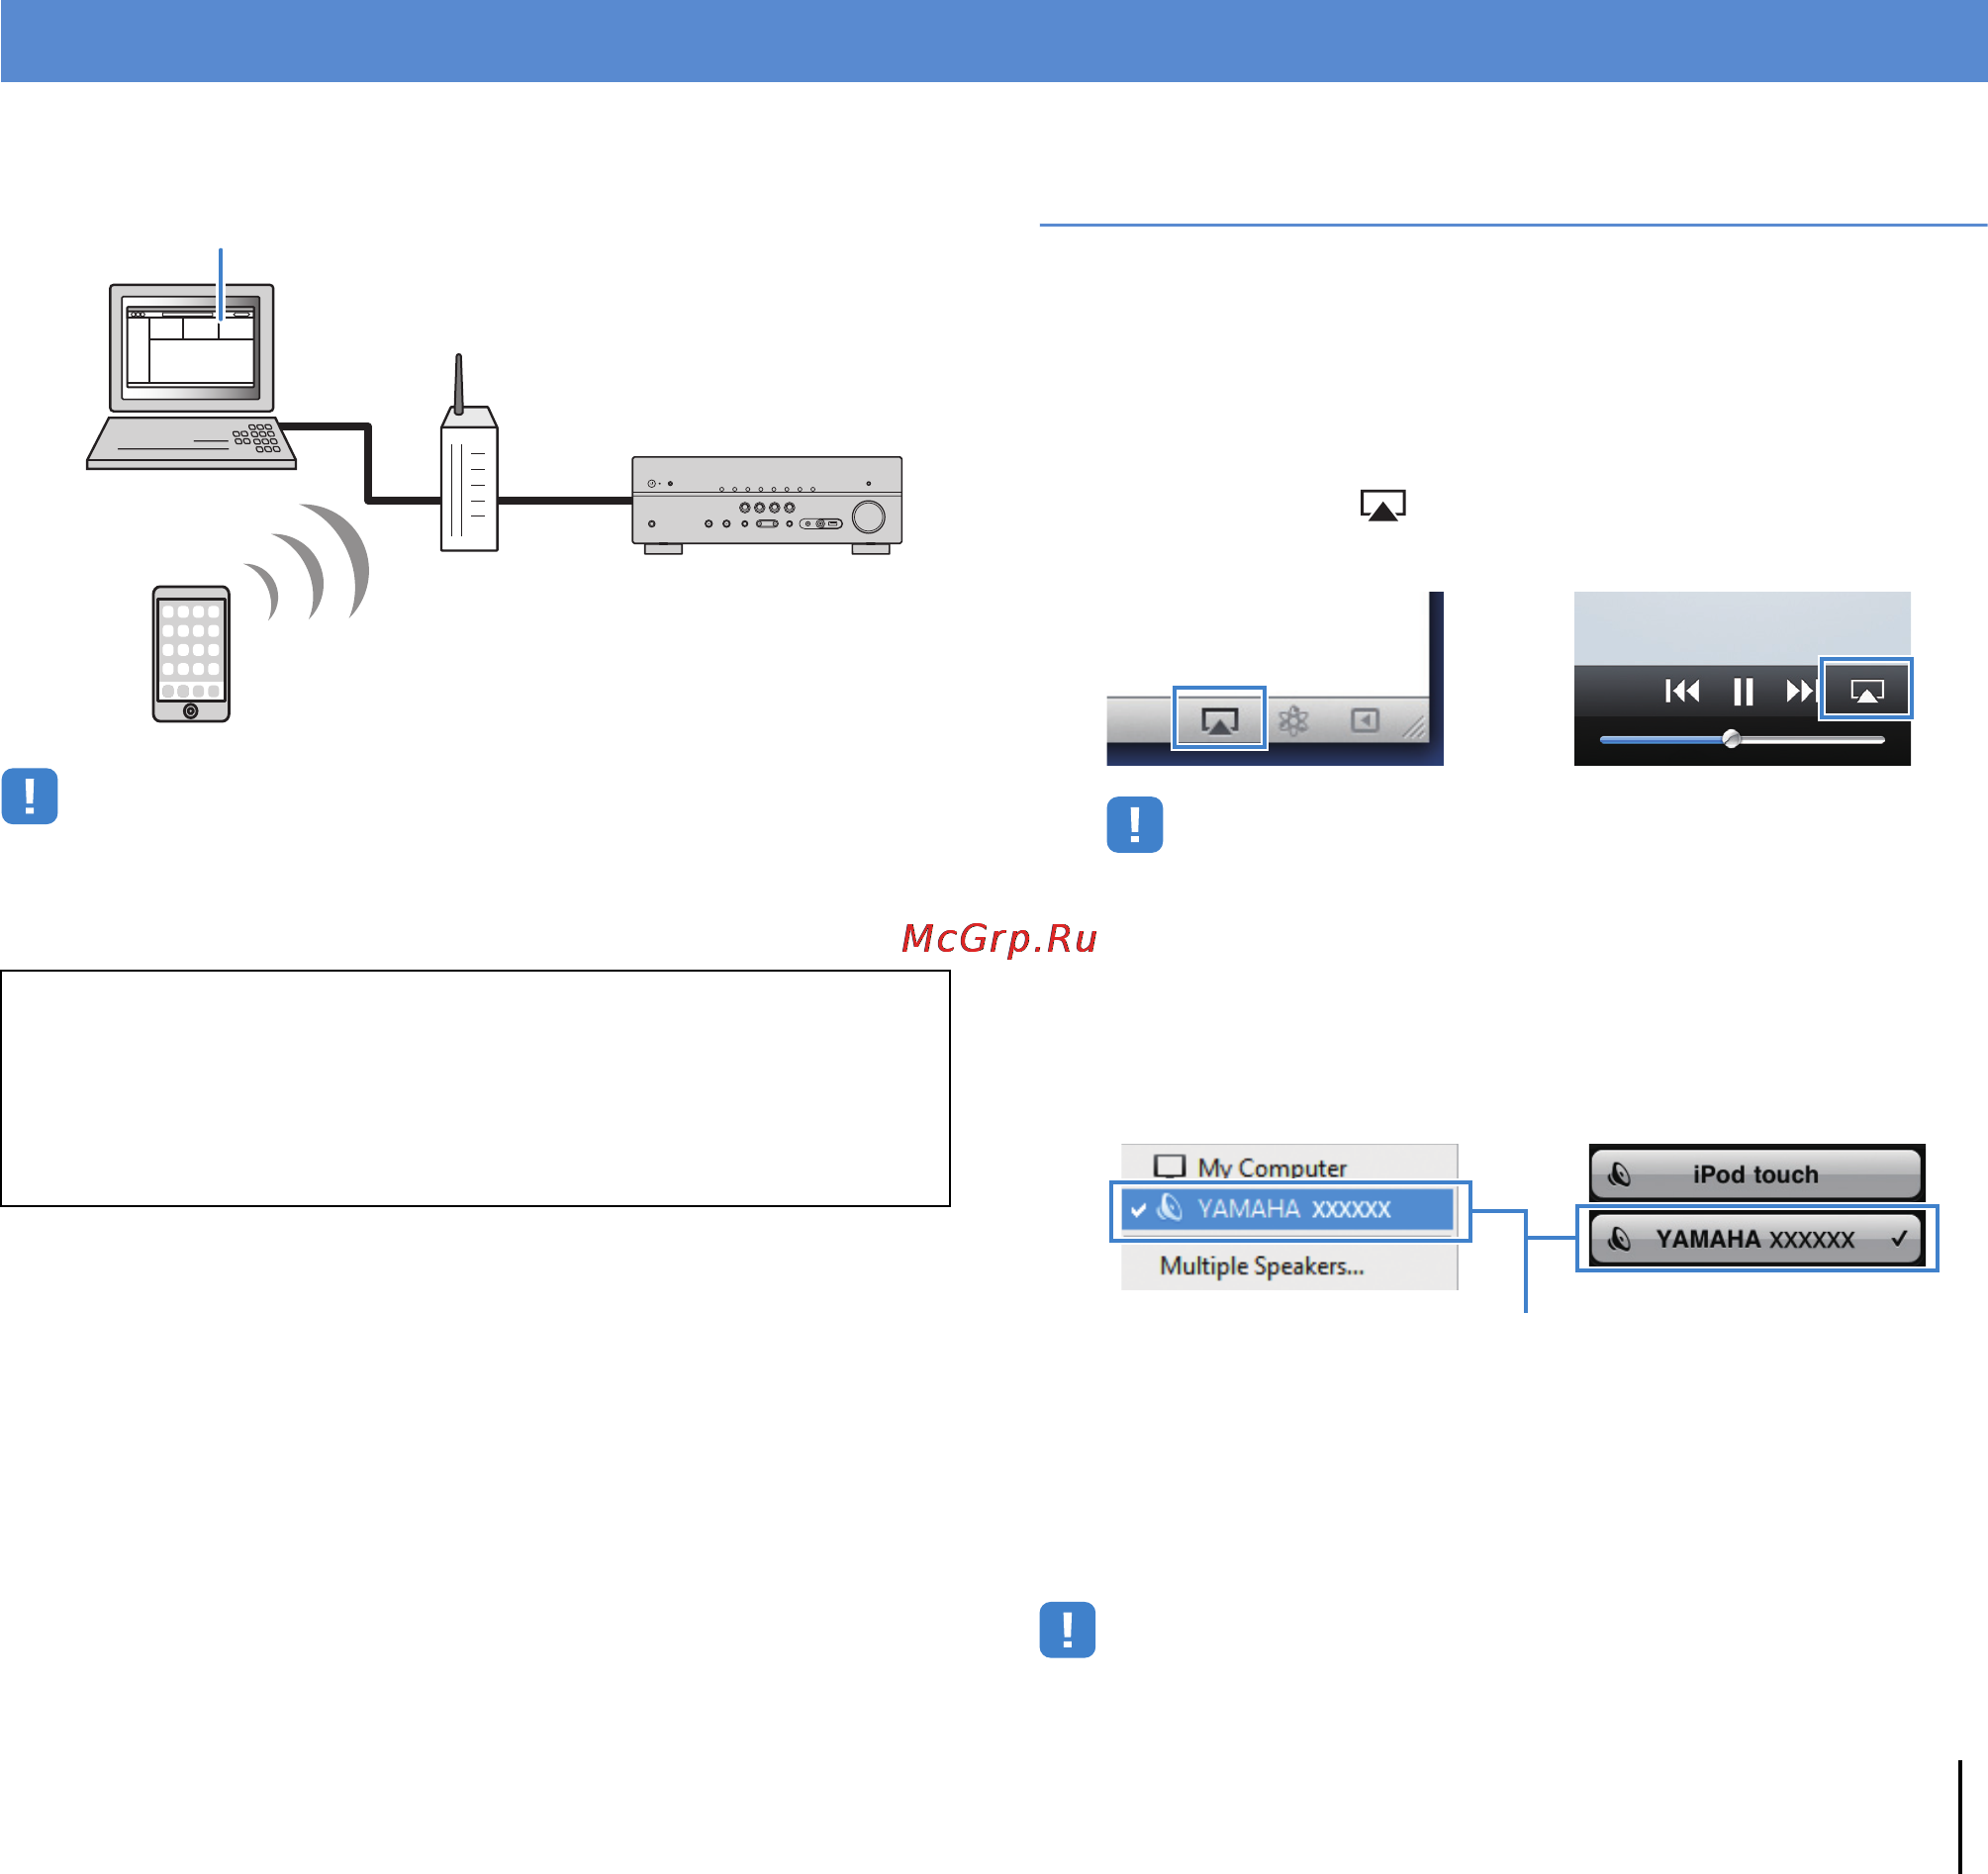1988x1874 pixels.
Task: Click the volume slider knob
Action: pos(1732,739)
